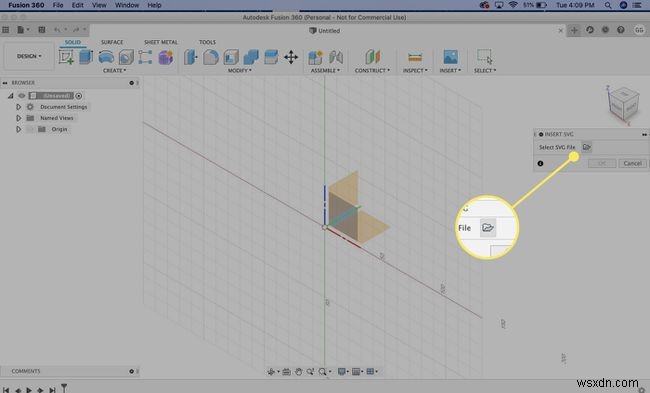Toggle visibility eye of Unsaved component

22,96
